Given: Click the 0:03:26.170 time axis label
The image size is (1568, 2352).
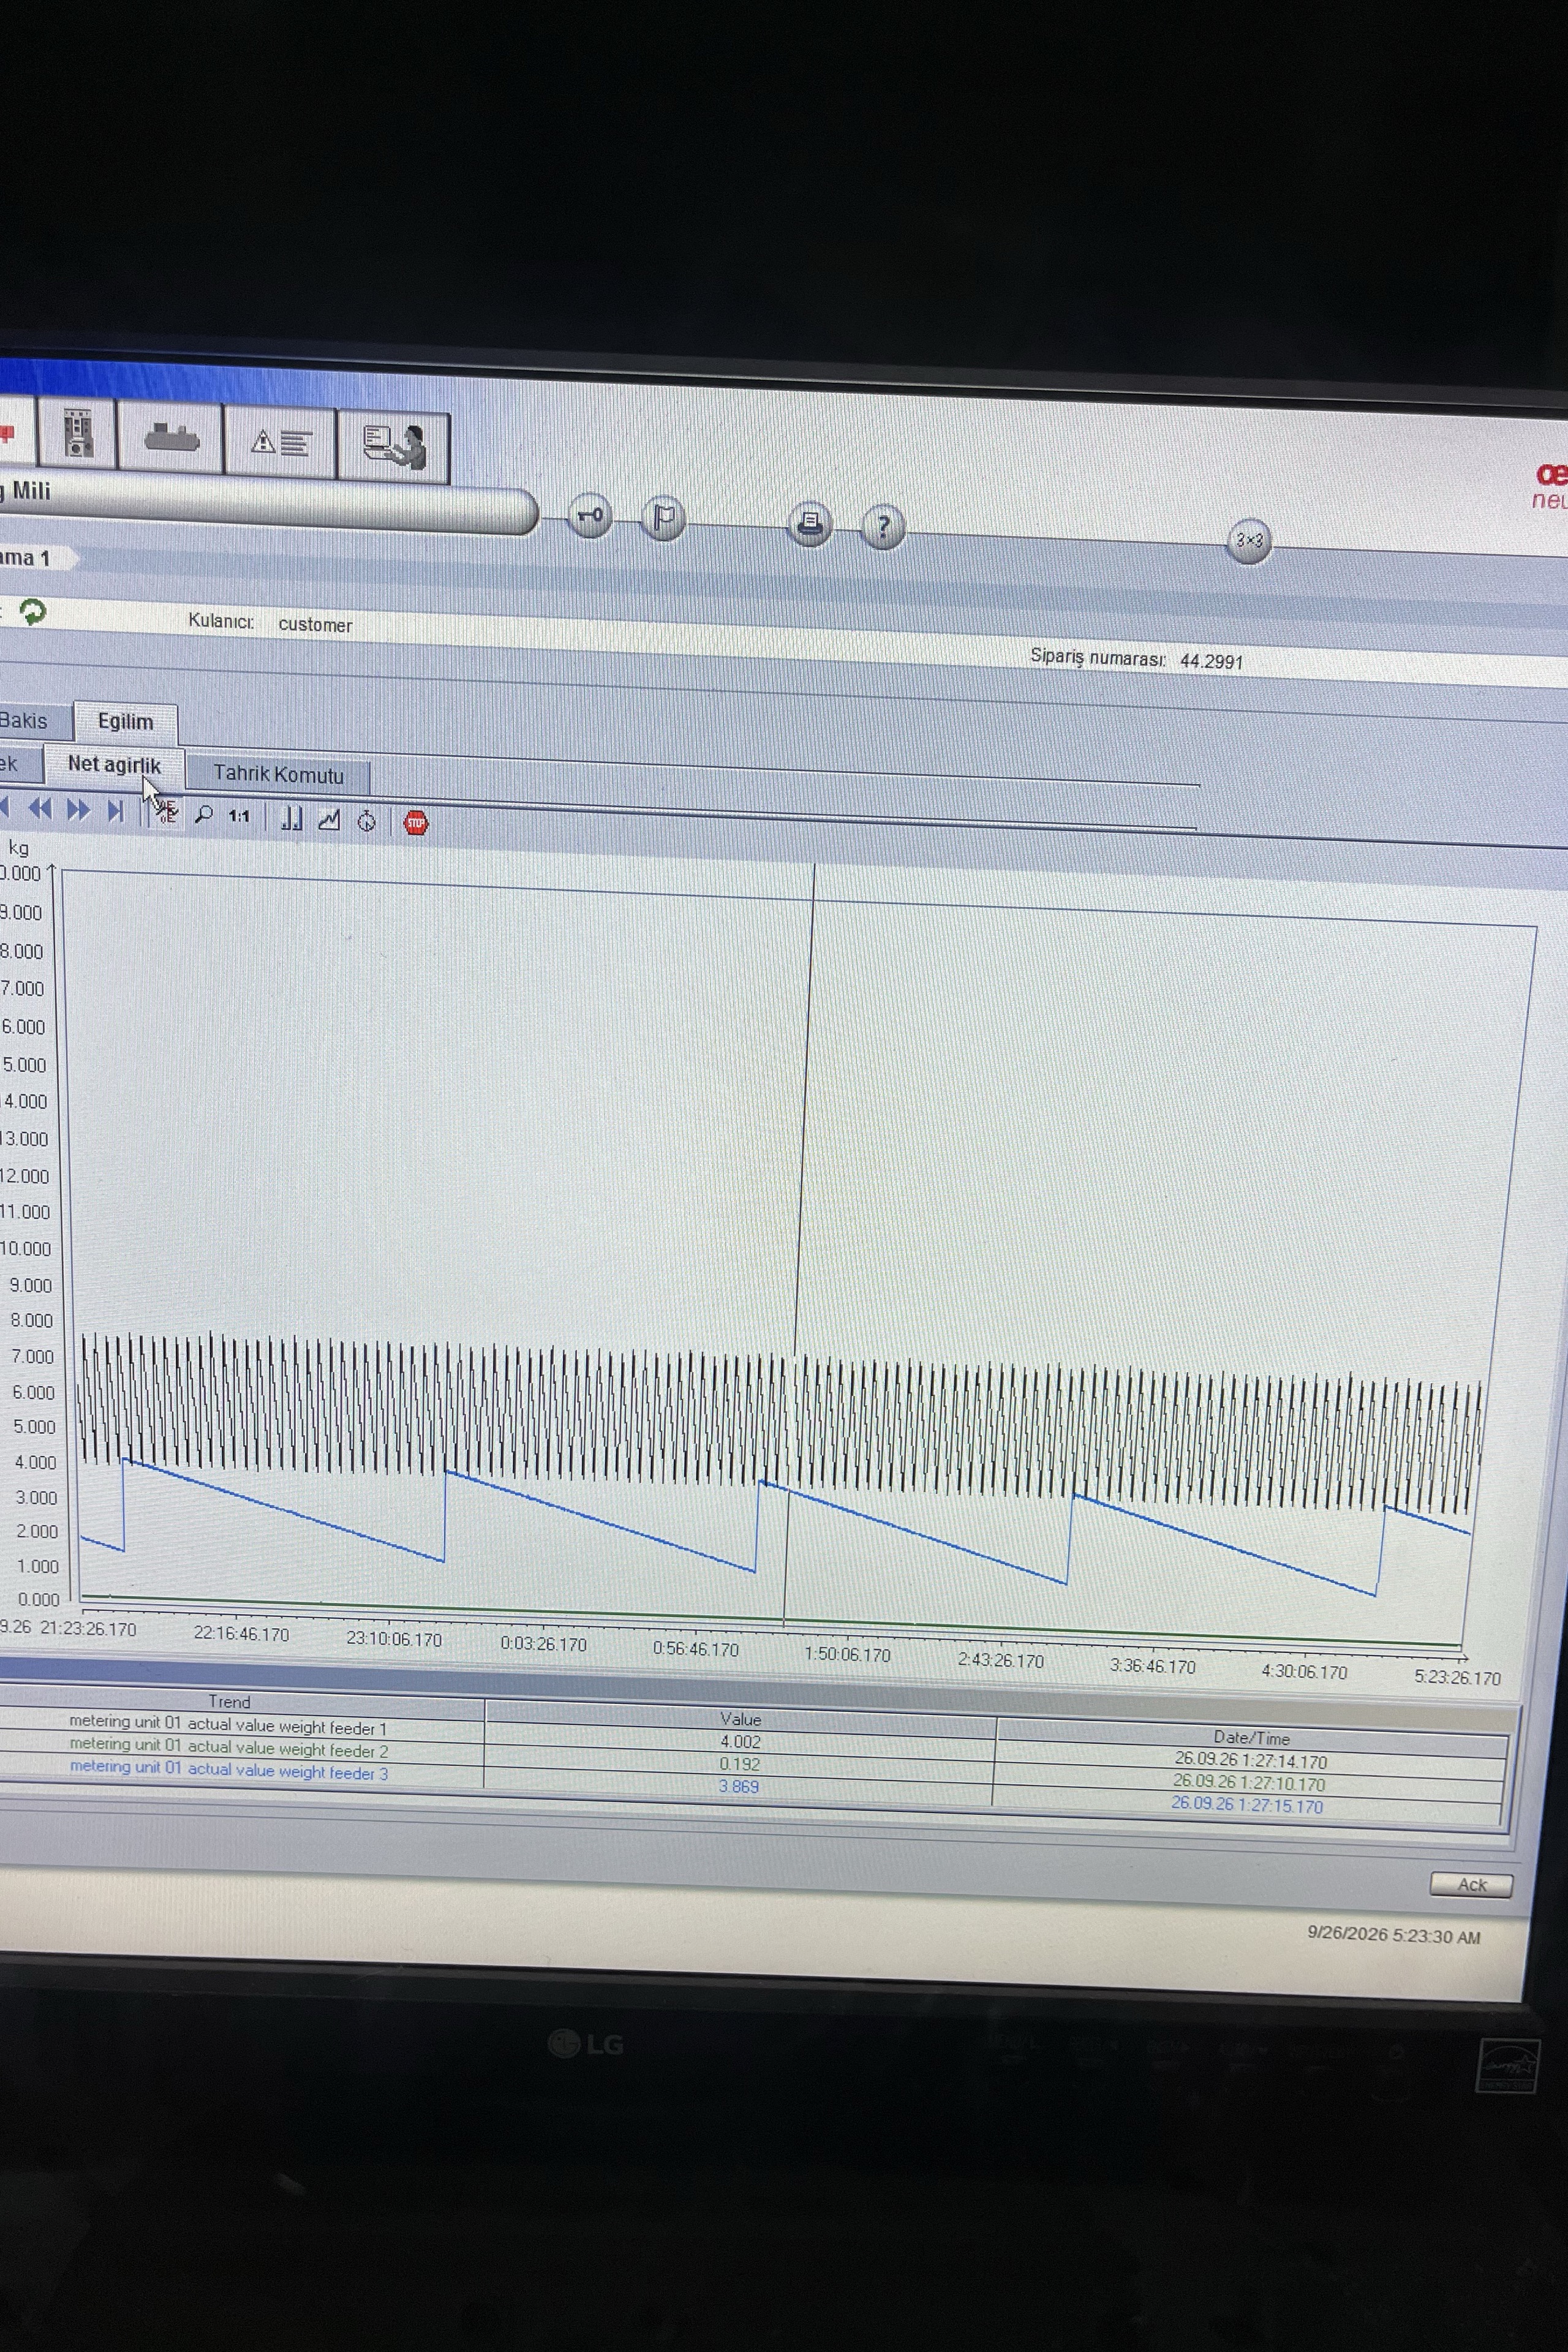Looking at the screenshot, I should click(x=543, y=1644).
